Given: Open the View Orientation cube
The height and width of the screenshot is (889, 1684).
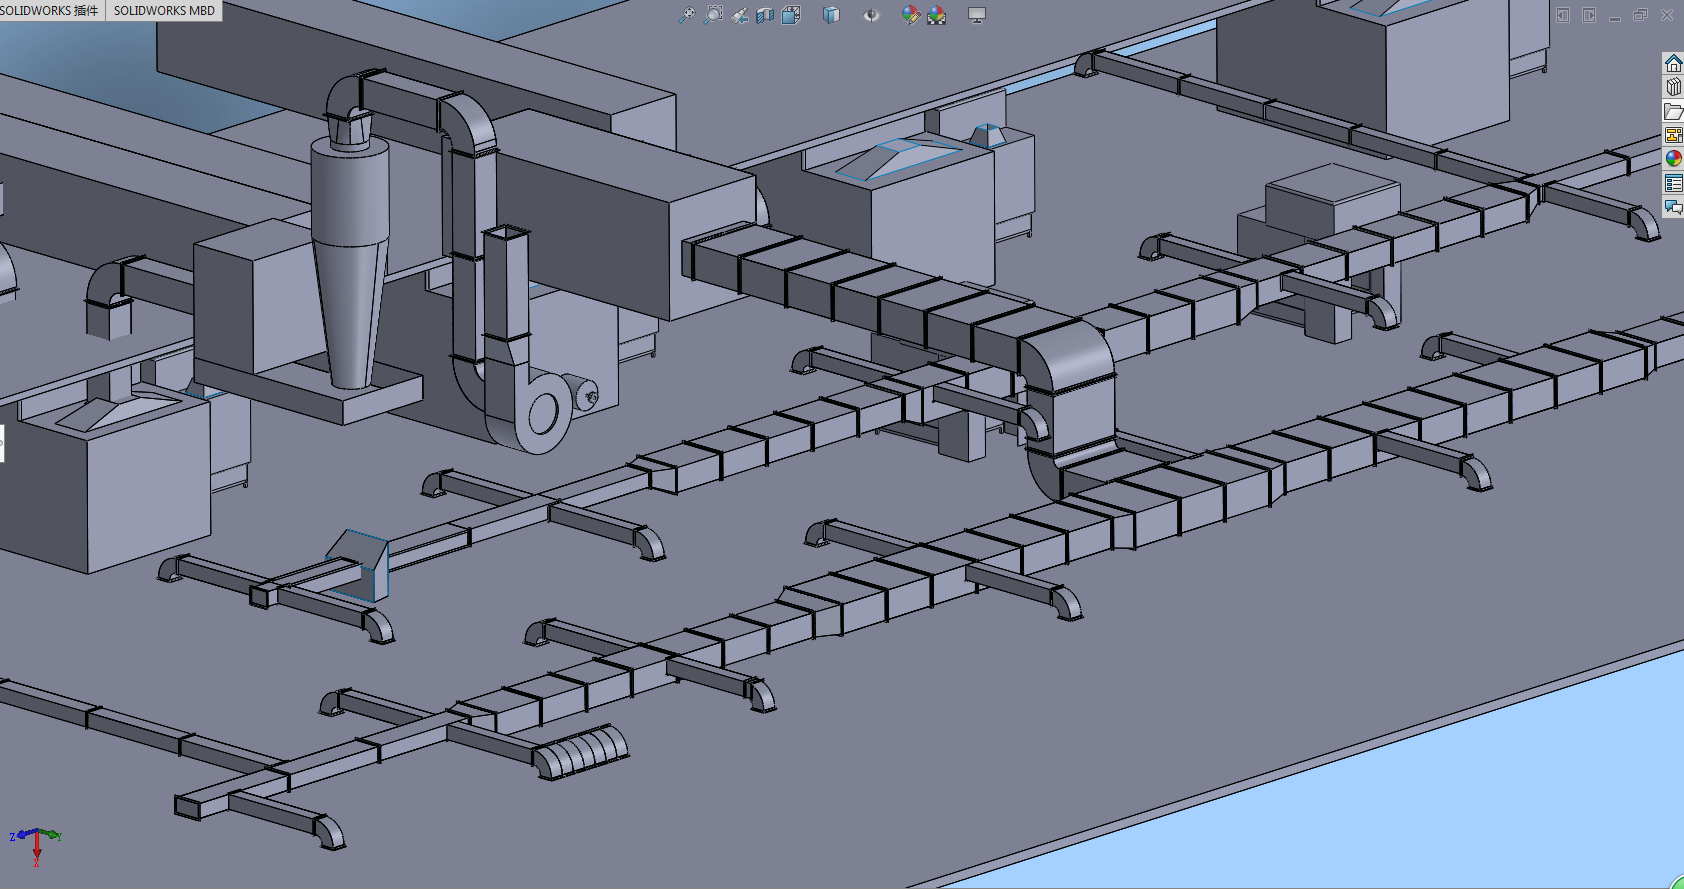Looking at the screenshot, I should 789,15.
